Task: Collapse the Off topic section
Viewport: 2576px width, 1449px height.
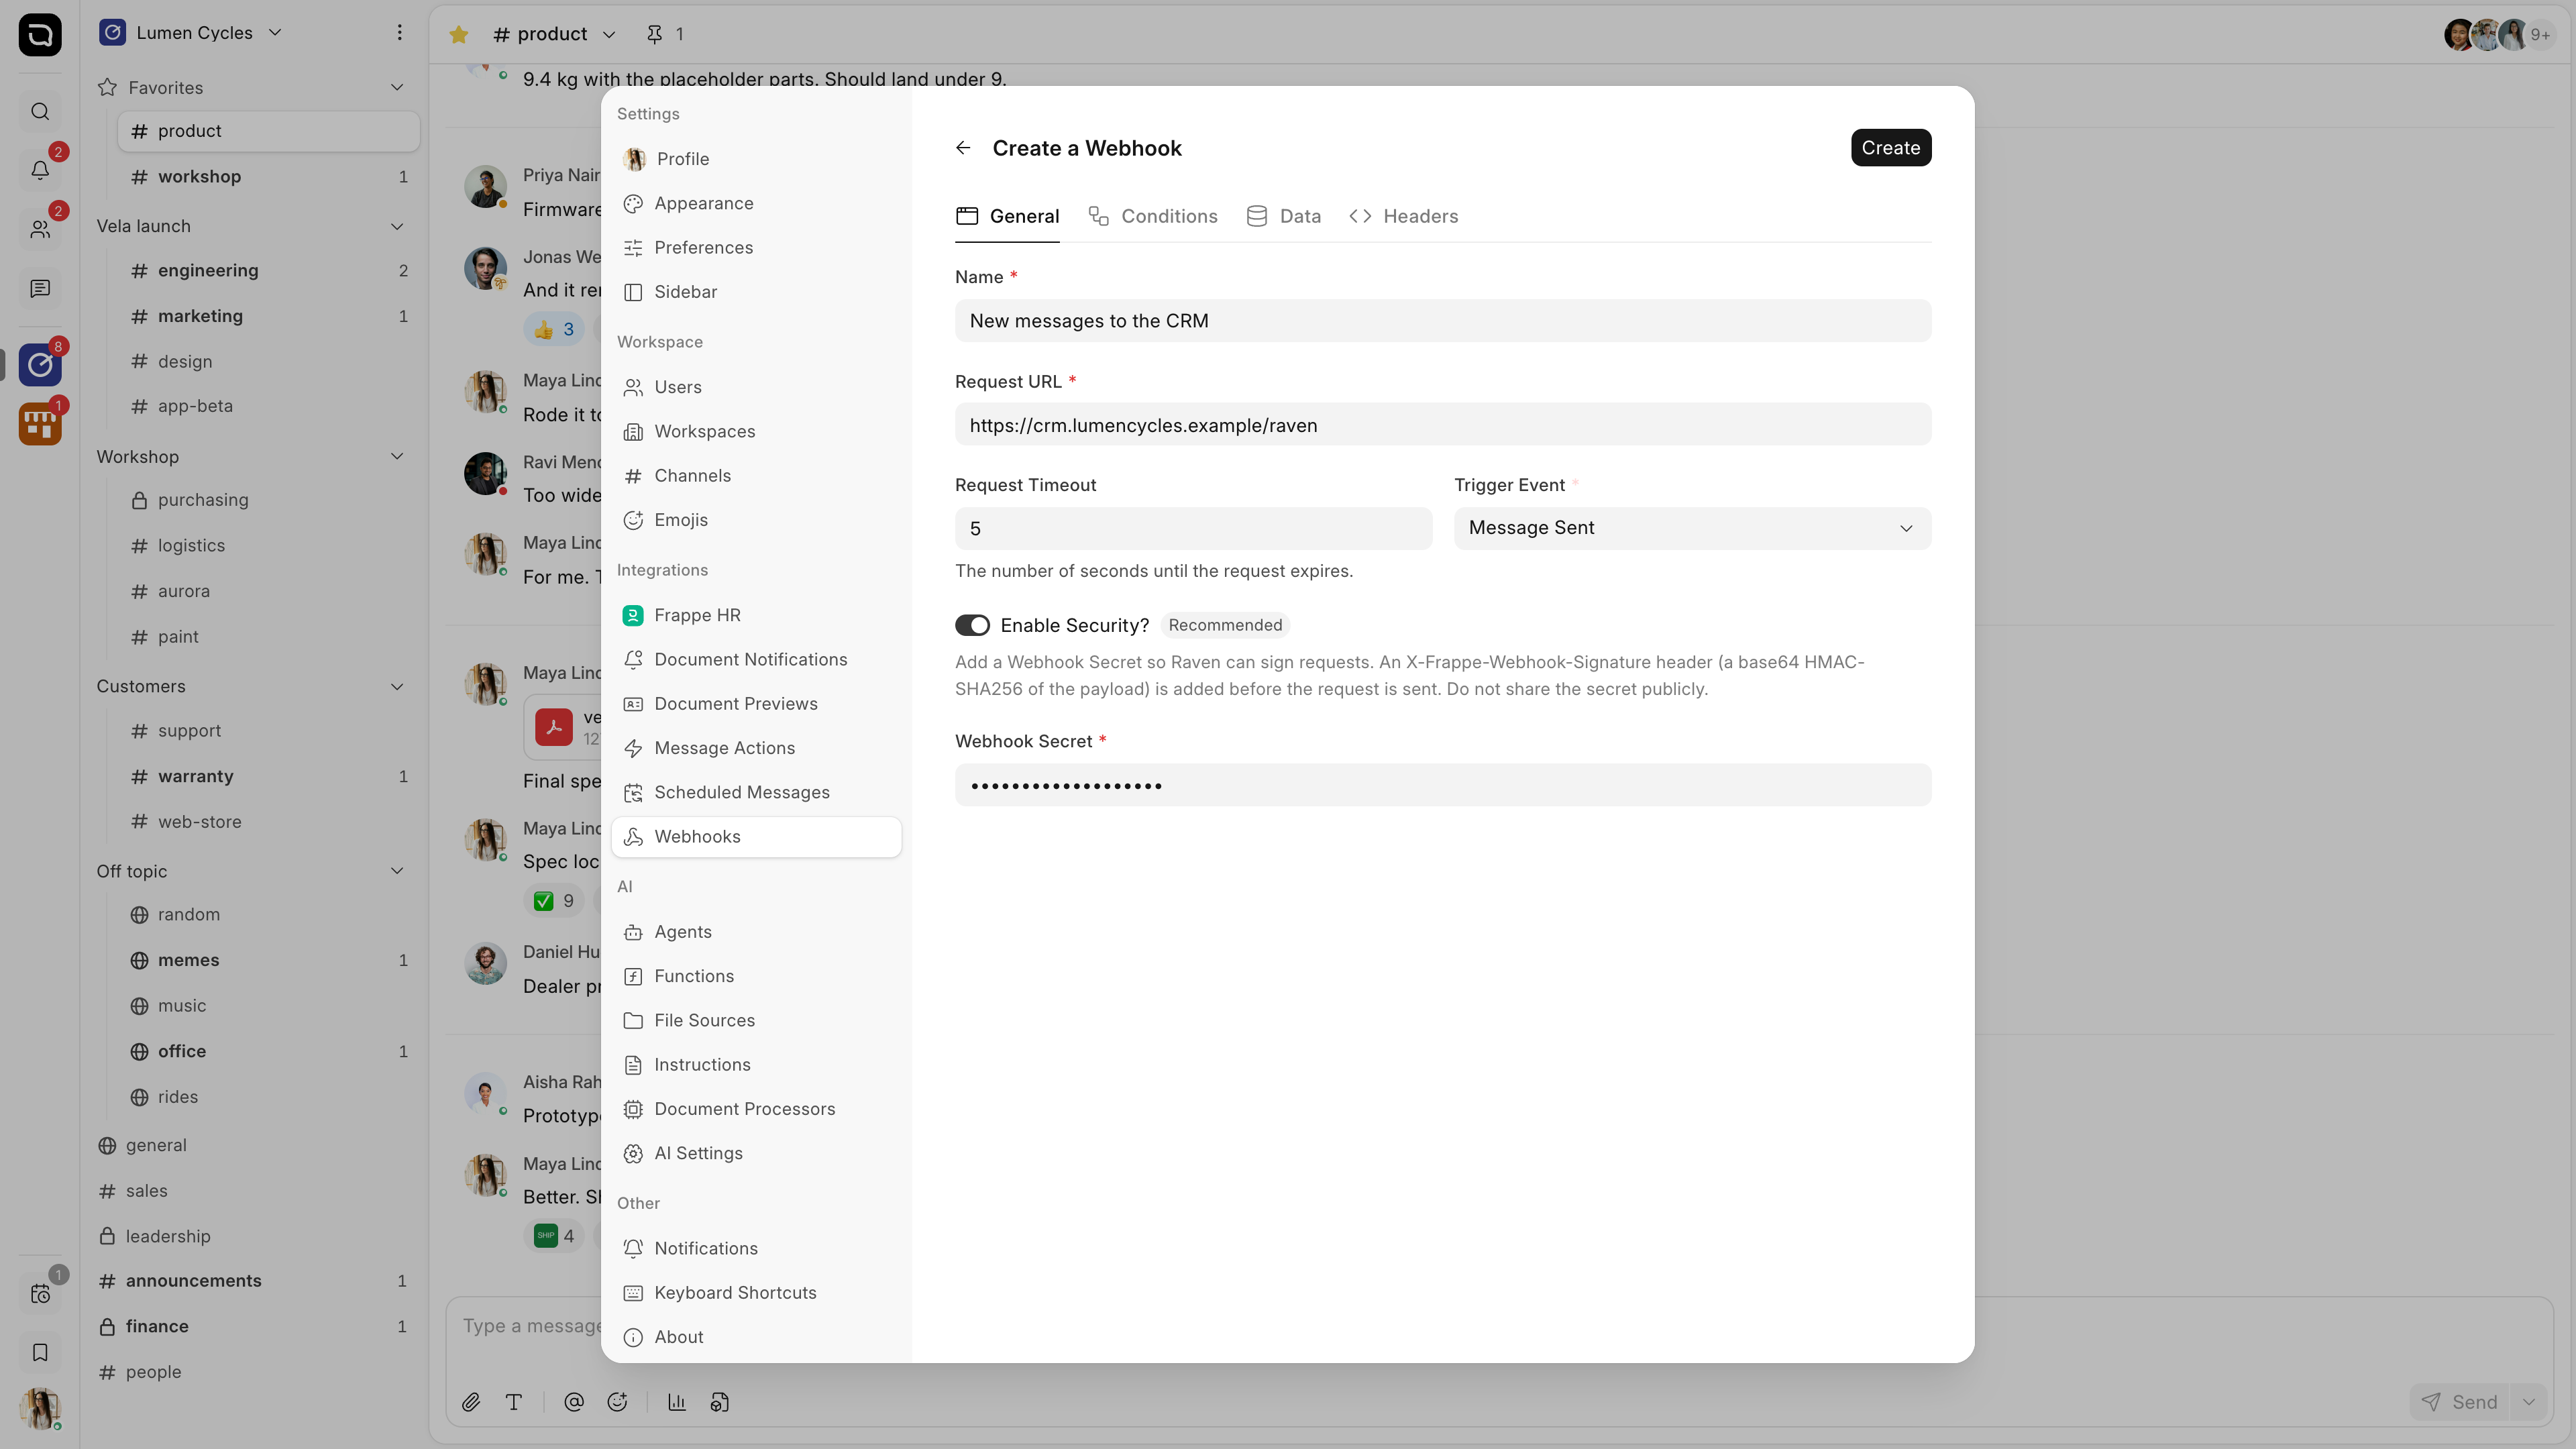Action: coord(397,871)
